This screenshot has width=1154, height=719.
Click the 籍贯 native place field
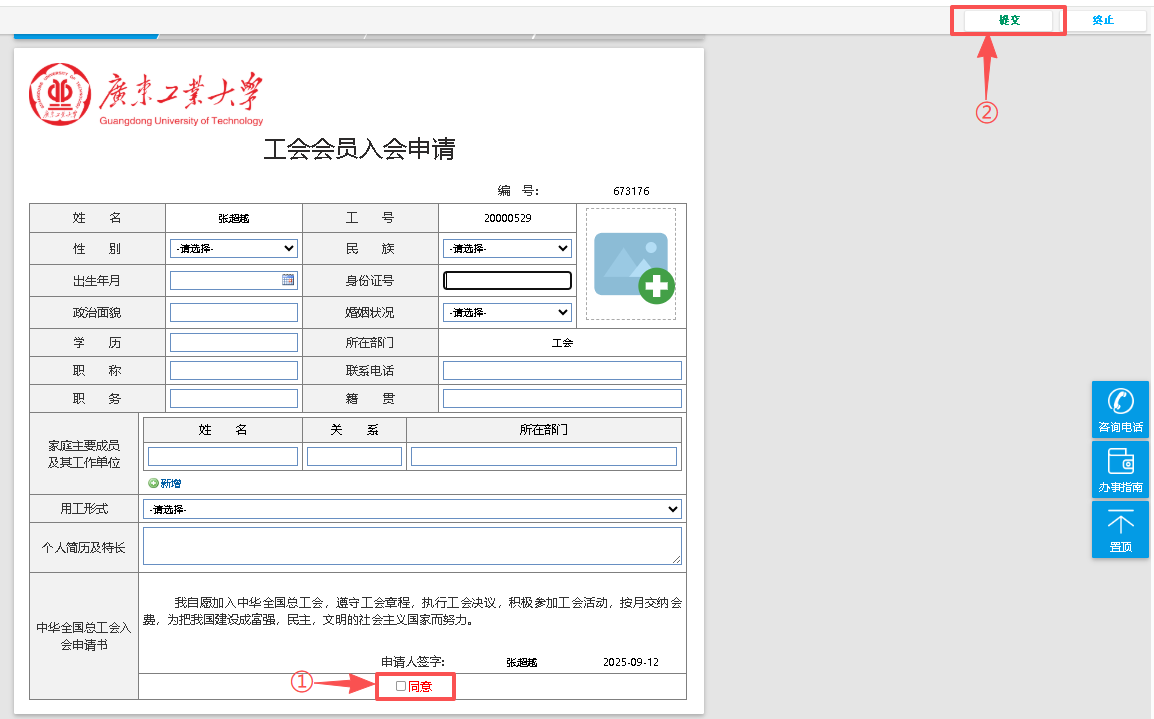coord(562,399)
